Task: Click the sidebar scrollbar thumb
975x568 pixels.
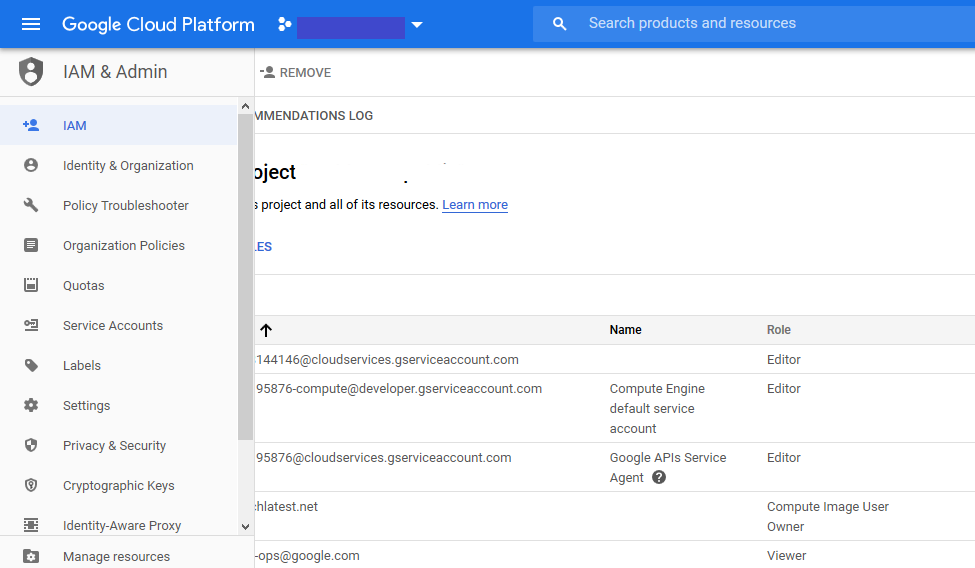Action: (245, 277)
